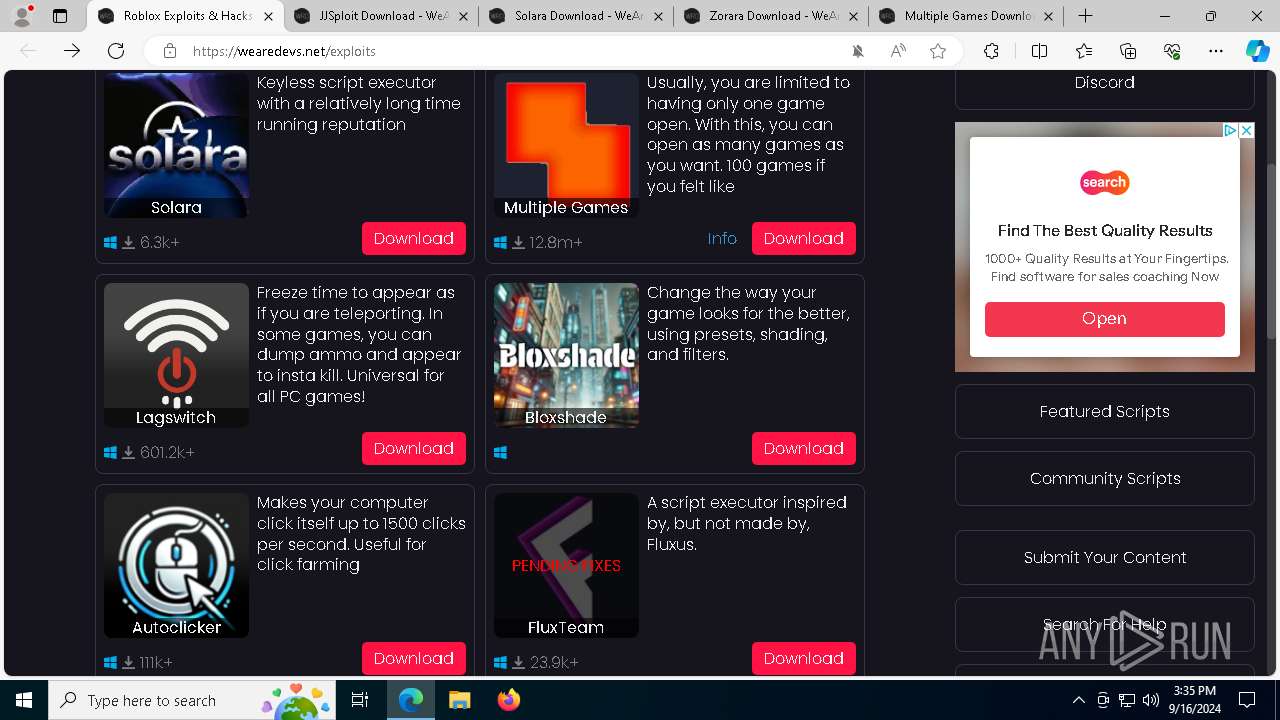Close the Zorara Download tab
The height and width of the screenshot is (720, 1280).
[x=854, y=16]
